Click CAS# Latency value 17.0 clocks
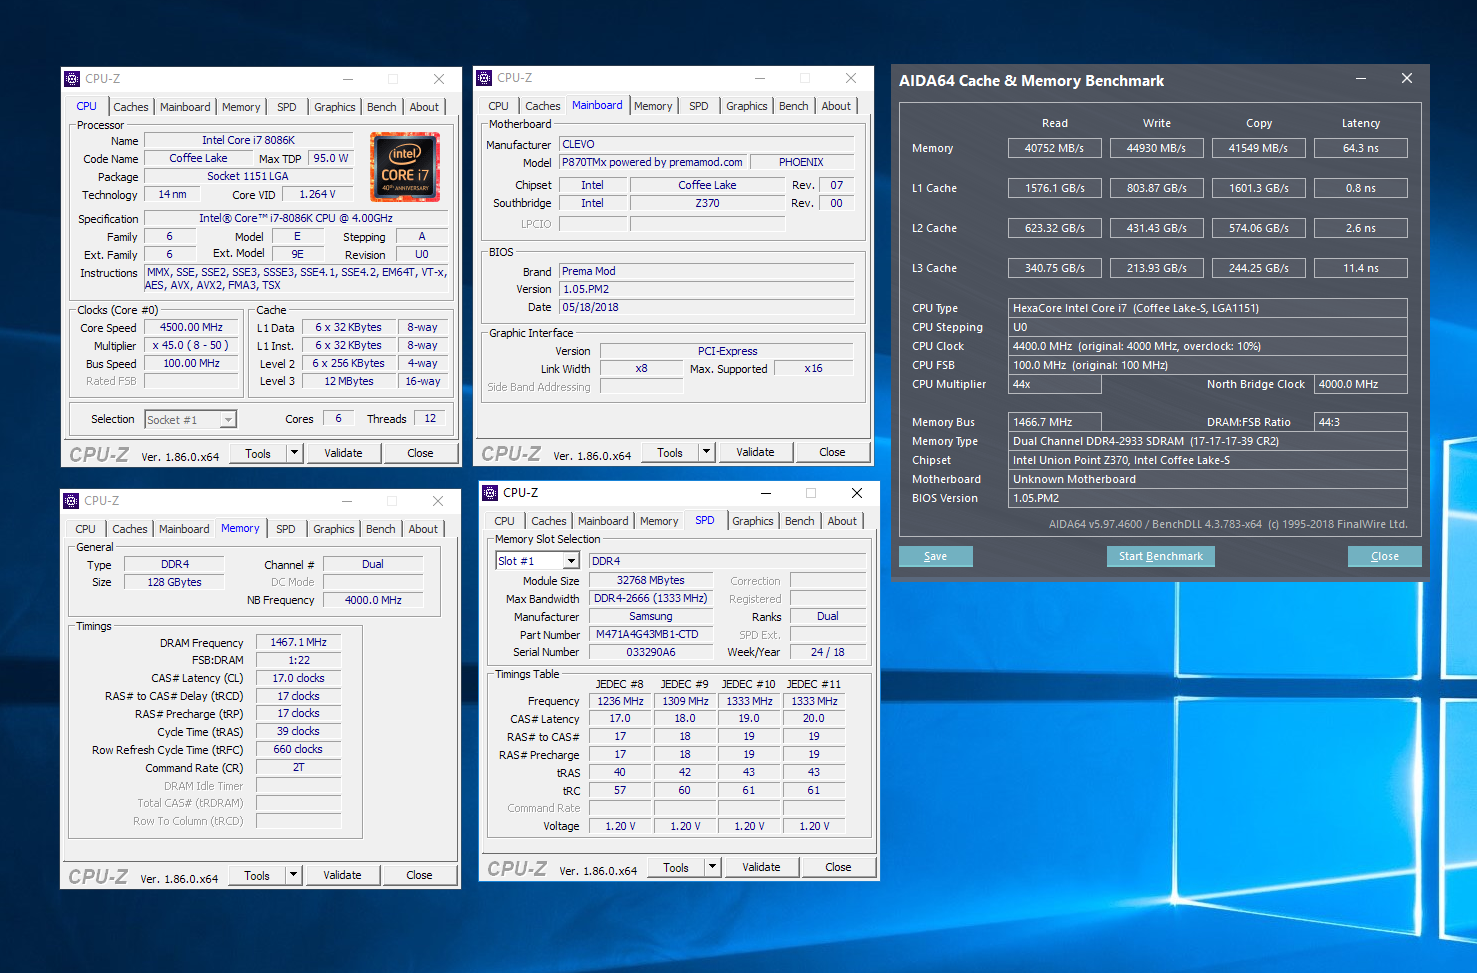 298,678
